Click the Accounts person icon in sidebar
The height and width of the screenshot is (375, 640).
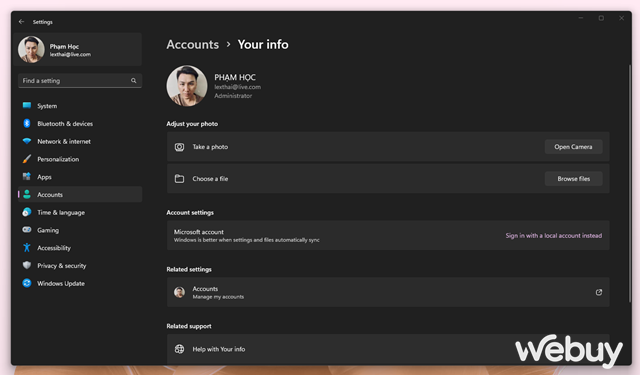coord(27,194)
